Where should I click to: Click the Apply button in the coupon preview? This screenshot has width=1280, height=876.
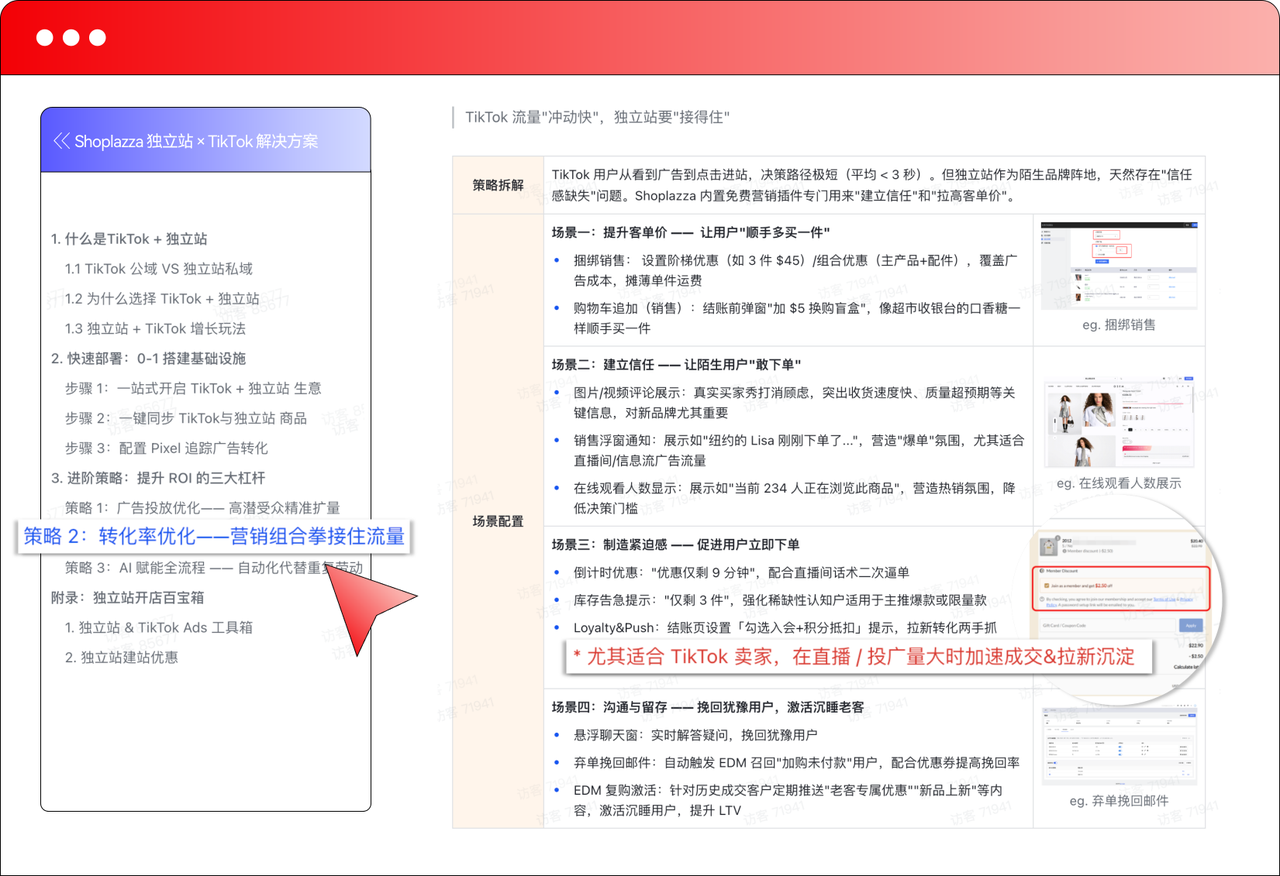click(1191, 625)
